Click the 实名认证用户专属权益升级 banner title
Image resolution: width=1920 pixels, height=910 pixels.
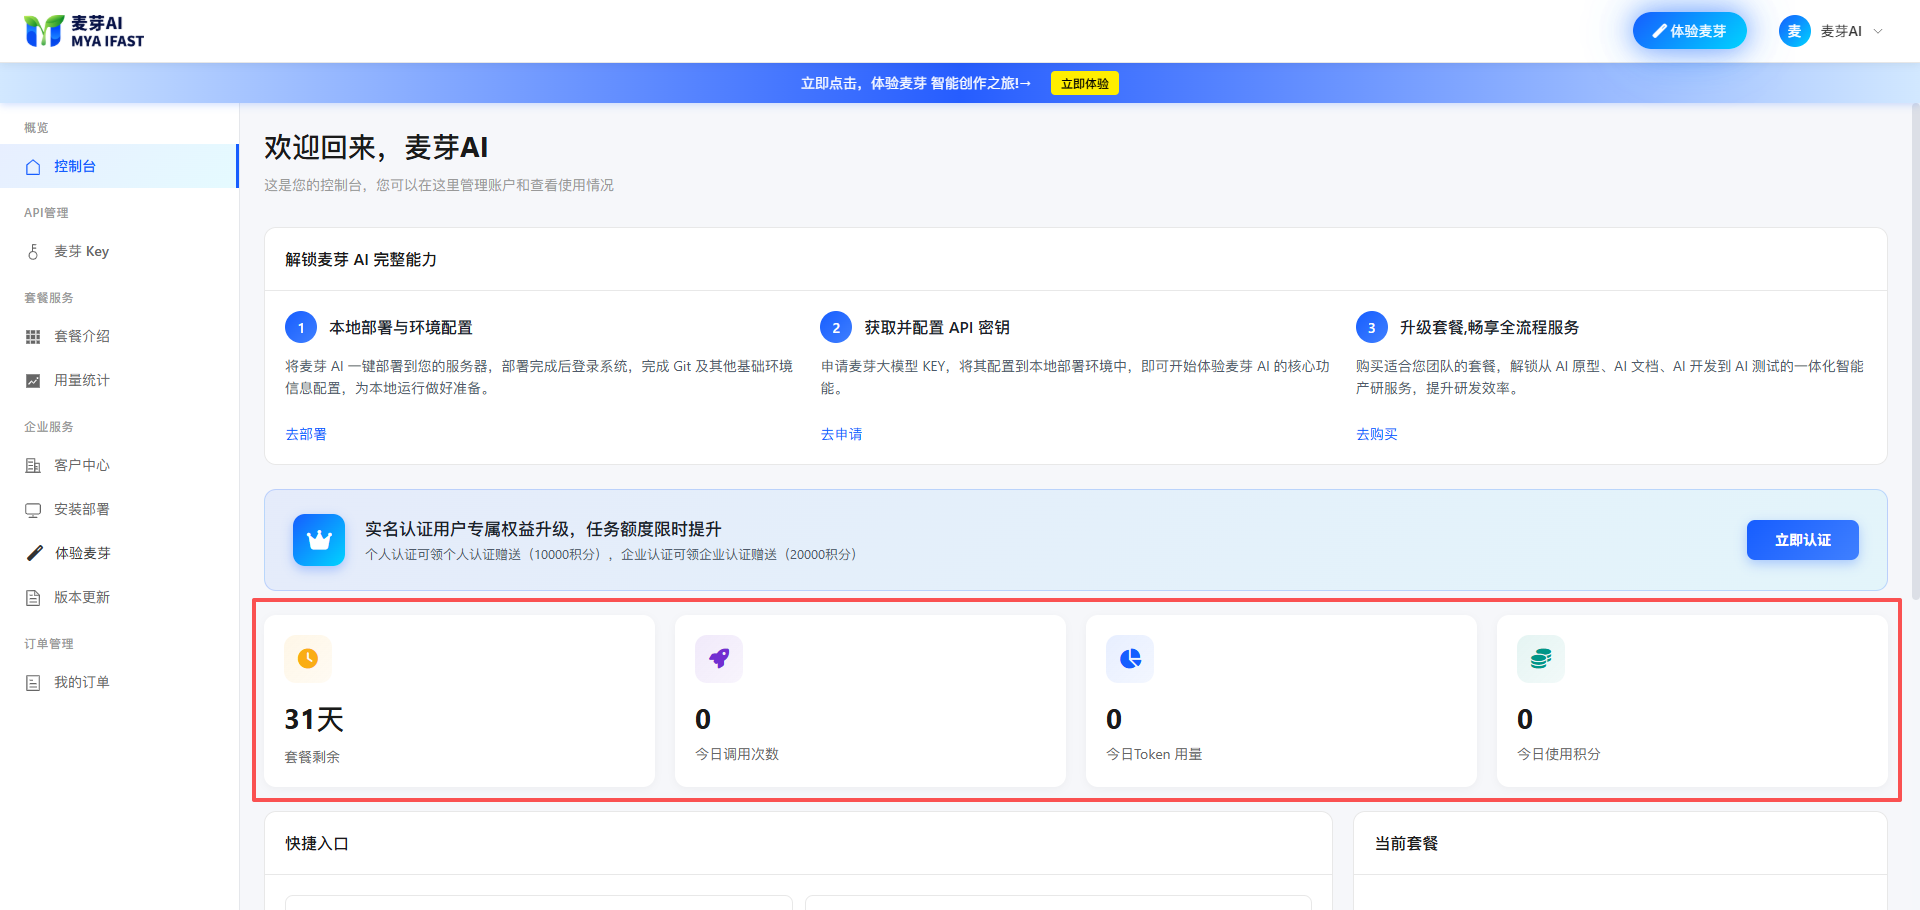(543, 529)
